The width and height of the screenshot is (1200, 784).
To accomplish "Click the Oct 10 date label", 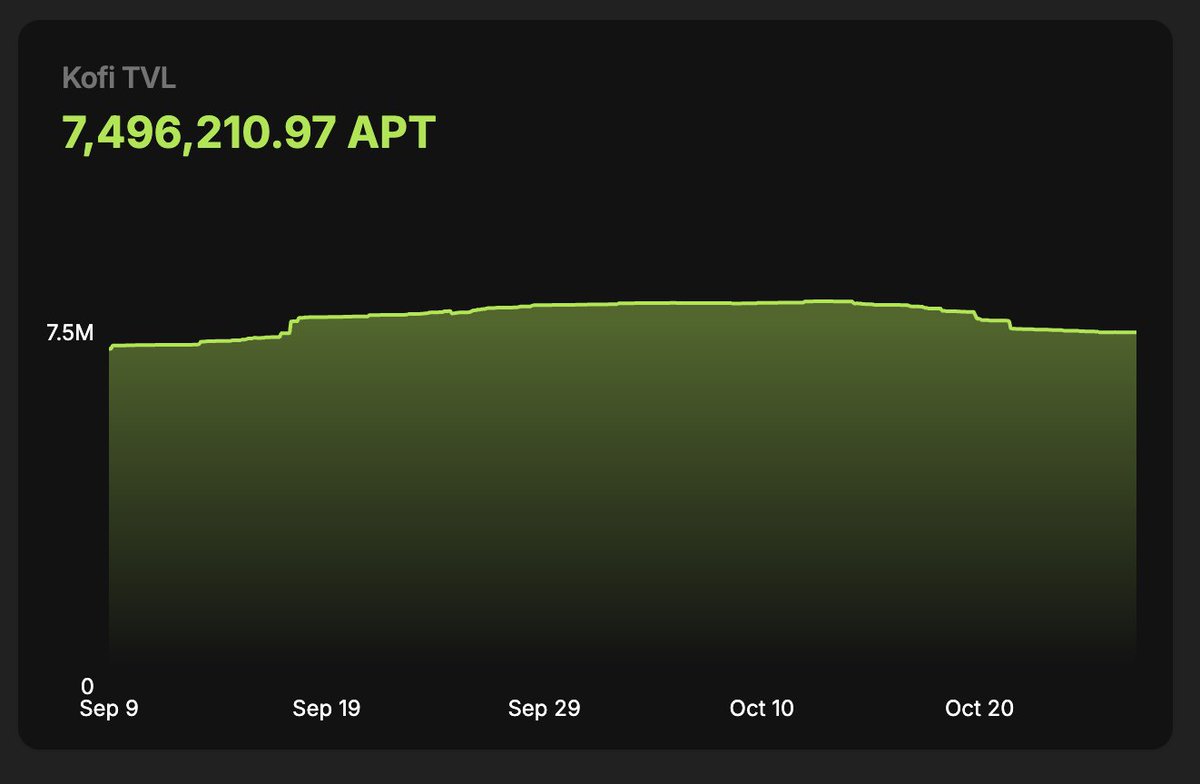I will click(x=762, y=709).
